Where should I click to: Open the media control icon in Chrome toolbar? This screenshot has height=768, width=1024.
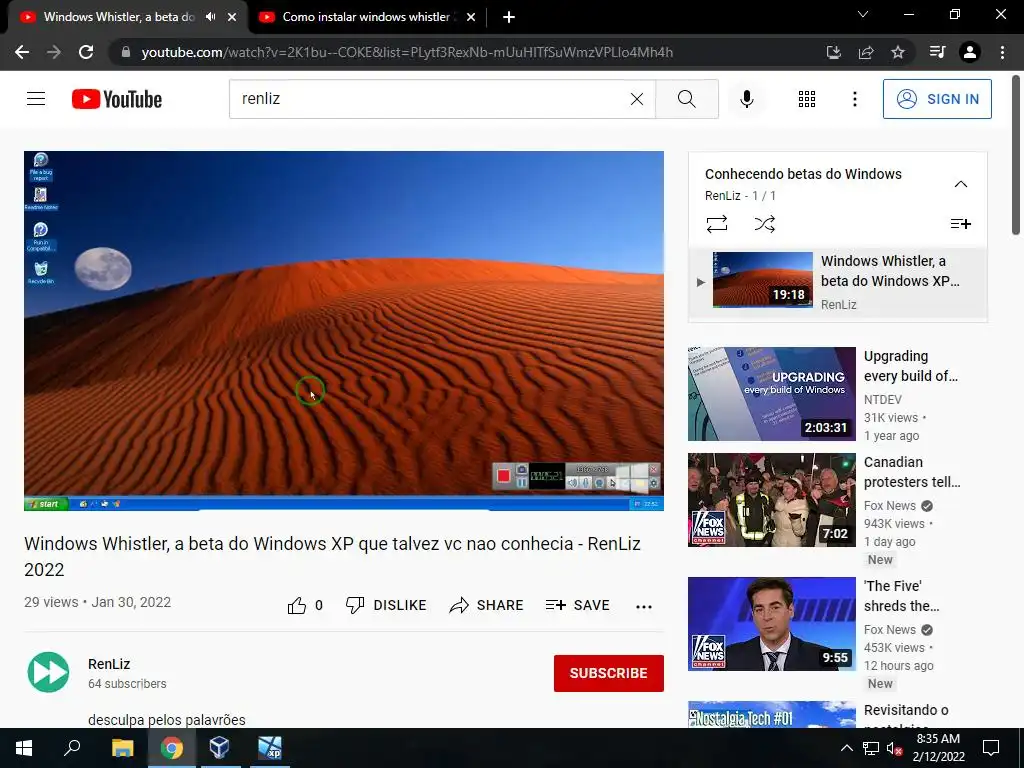pyautogui.click(x=937, y=52)
